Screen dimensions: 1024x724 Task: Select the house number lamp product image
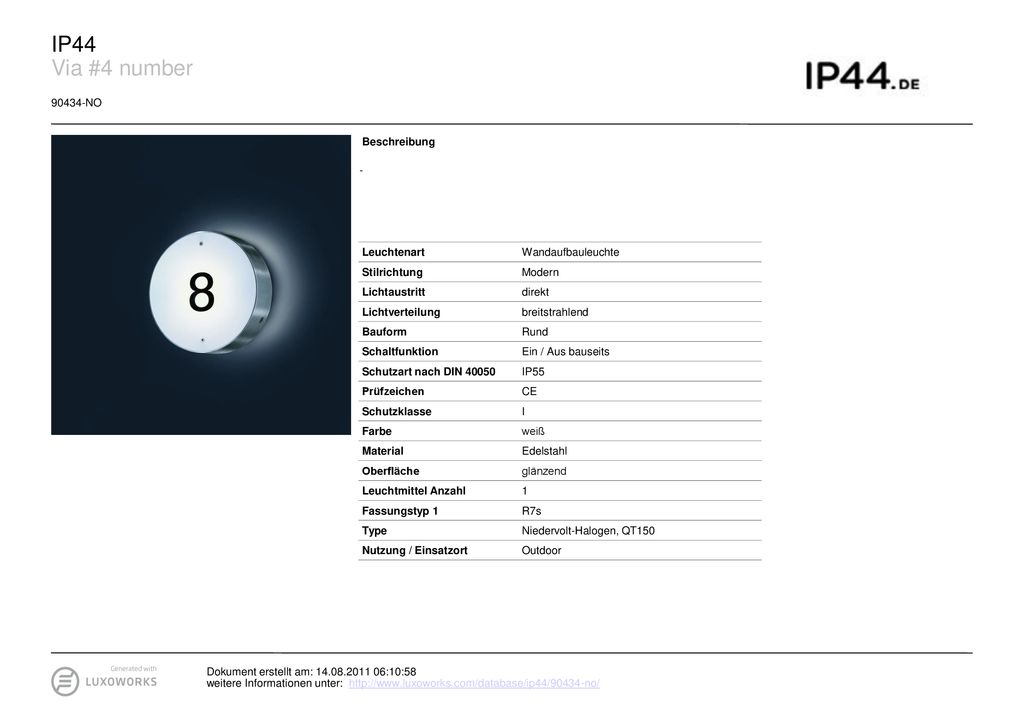201,285
